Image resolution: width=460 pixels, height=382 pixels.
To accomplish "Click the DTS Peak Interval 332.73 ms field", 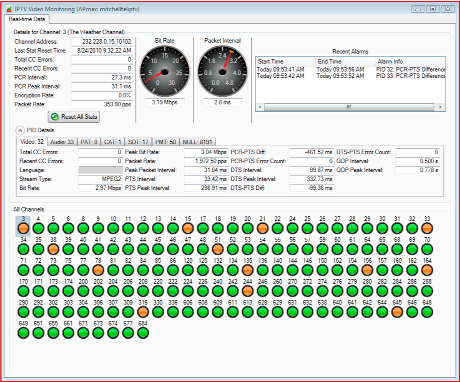I will pos(312,179).
